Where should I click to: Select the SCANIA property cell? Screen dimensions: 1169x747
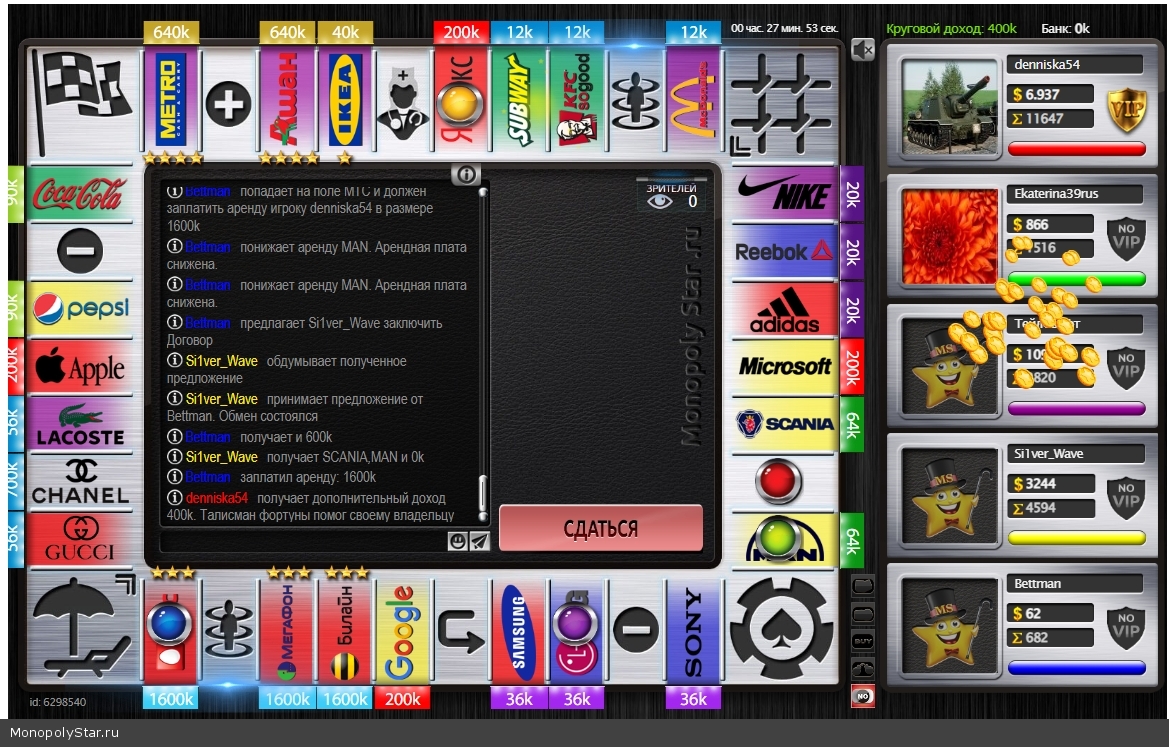[784, 424]
